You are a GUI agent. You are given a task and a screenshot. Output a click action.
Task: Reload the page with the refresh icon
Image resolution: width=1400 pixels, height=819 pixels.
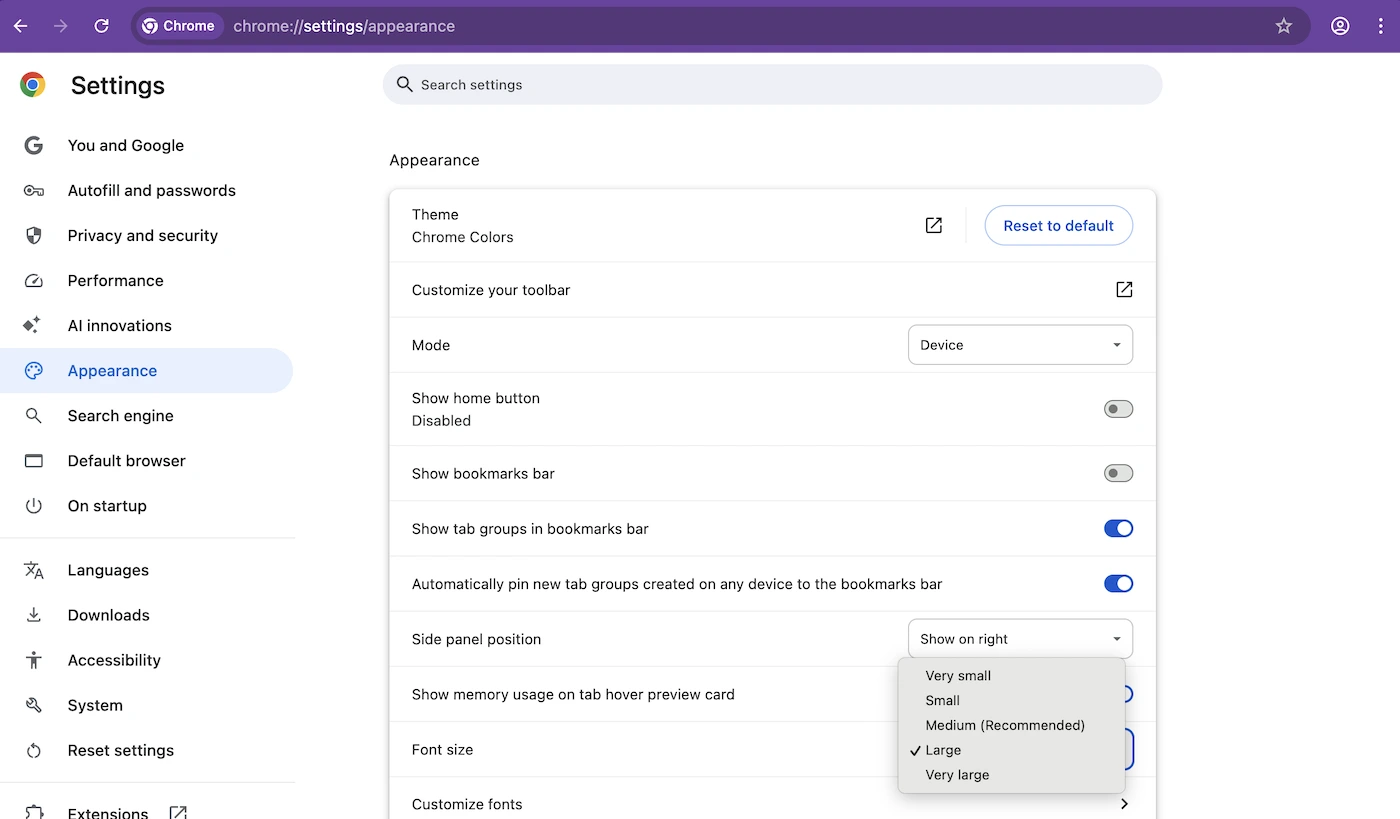[x=101, y=26]
